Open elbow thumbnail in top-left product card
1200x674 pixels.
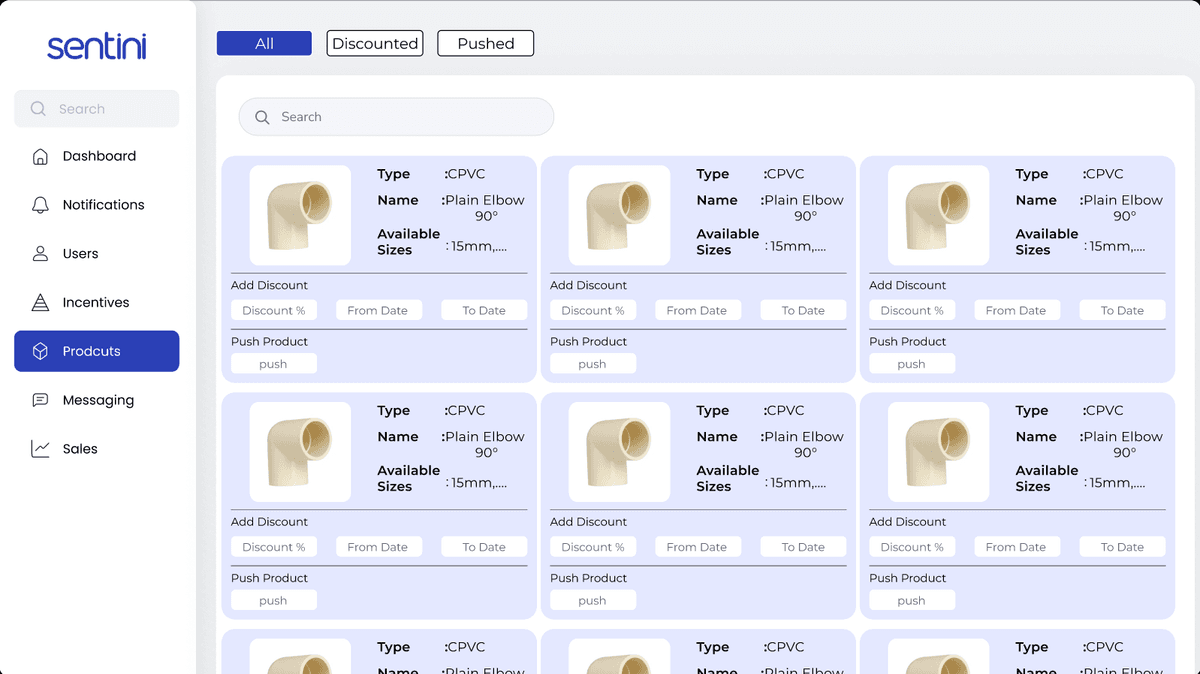(x=300, y=215)
